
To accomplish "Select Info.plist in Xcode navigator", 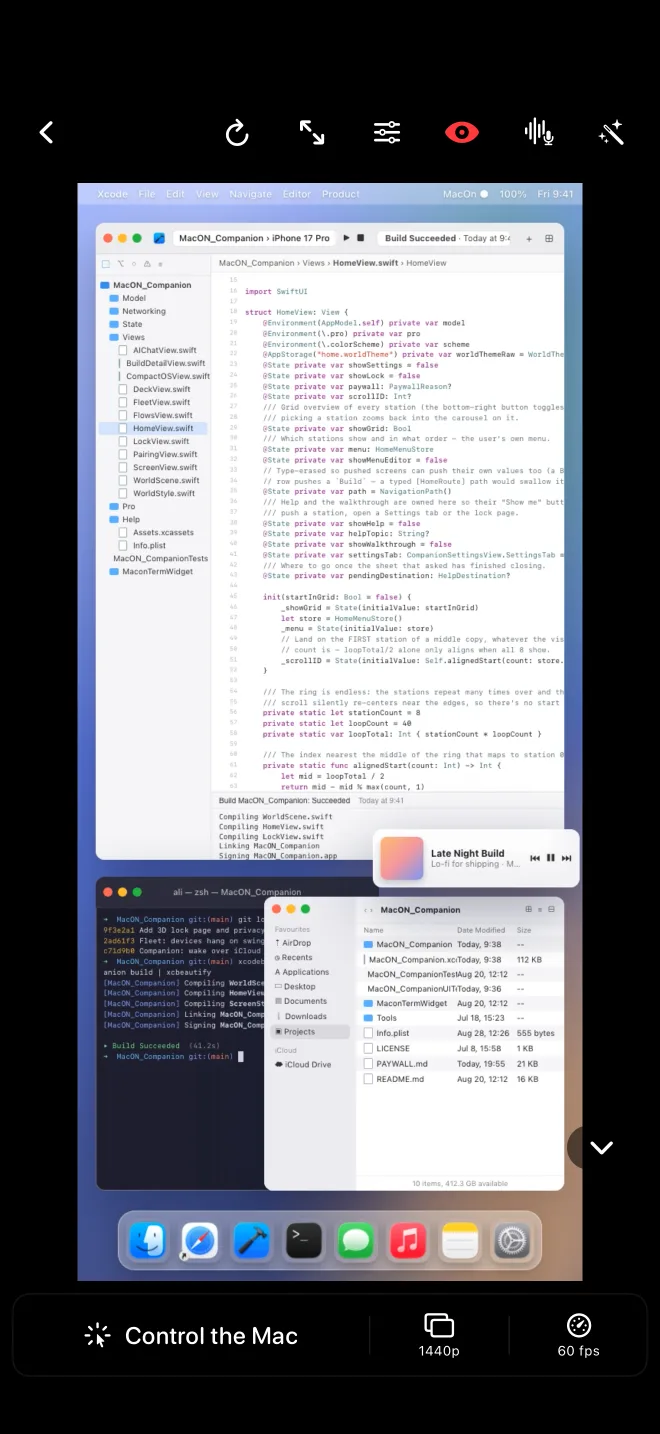I will [x=142, y=545].
